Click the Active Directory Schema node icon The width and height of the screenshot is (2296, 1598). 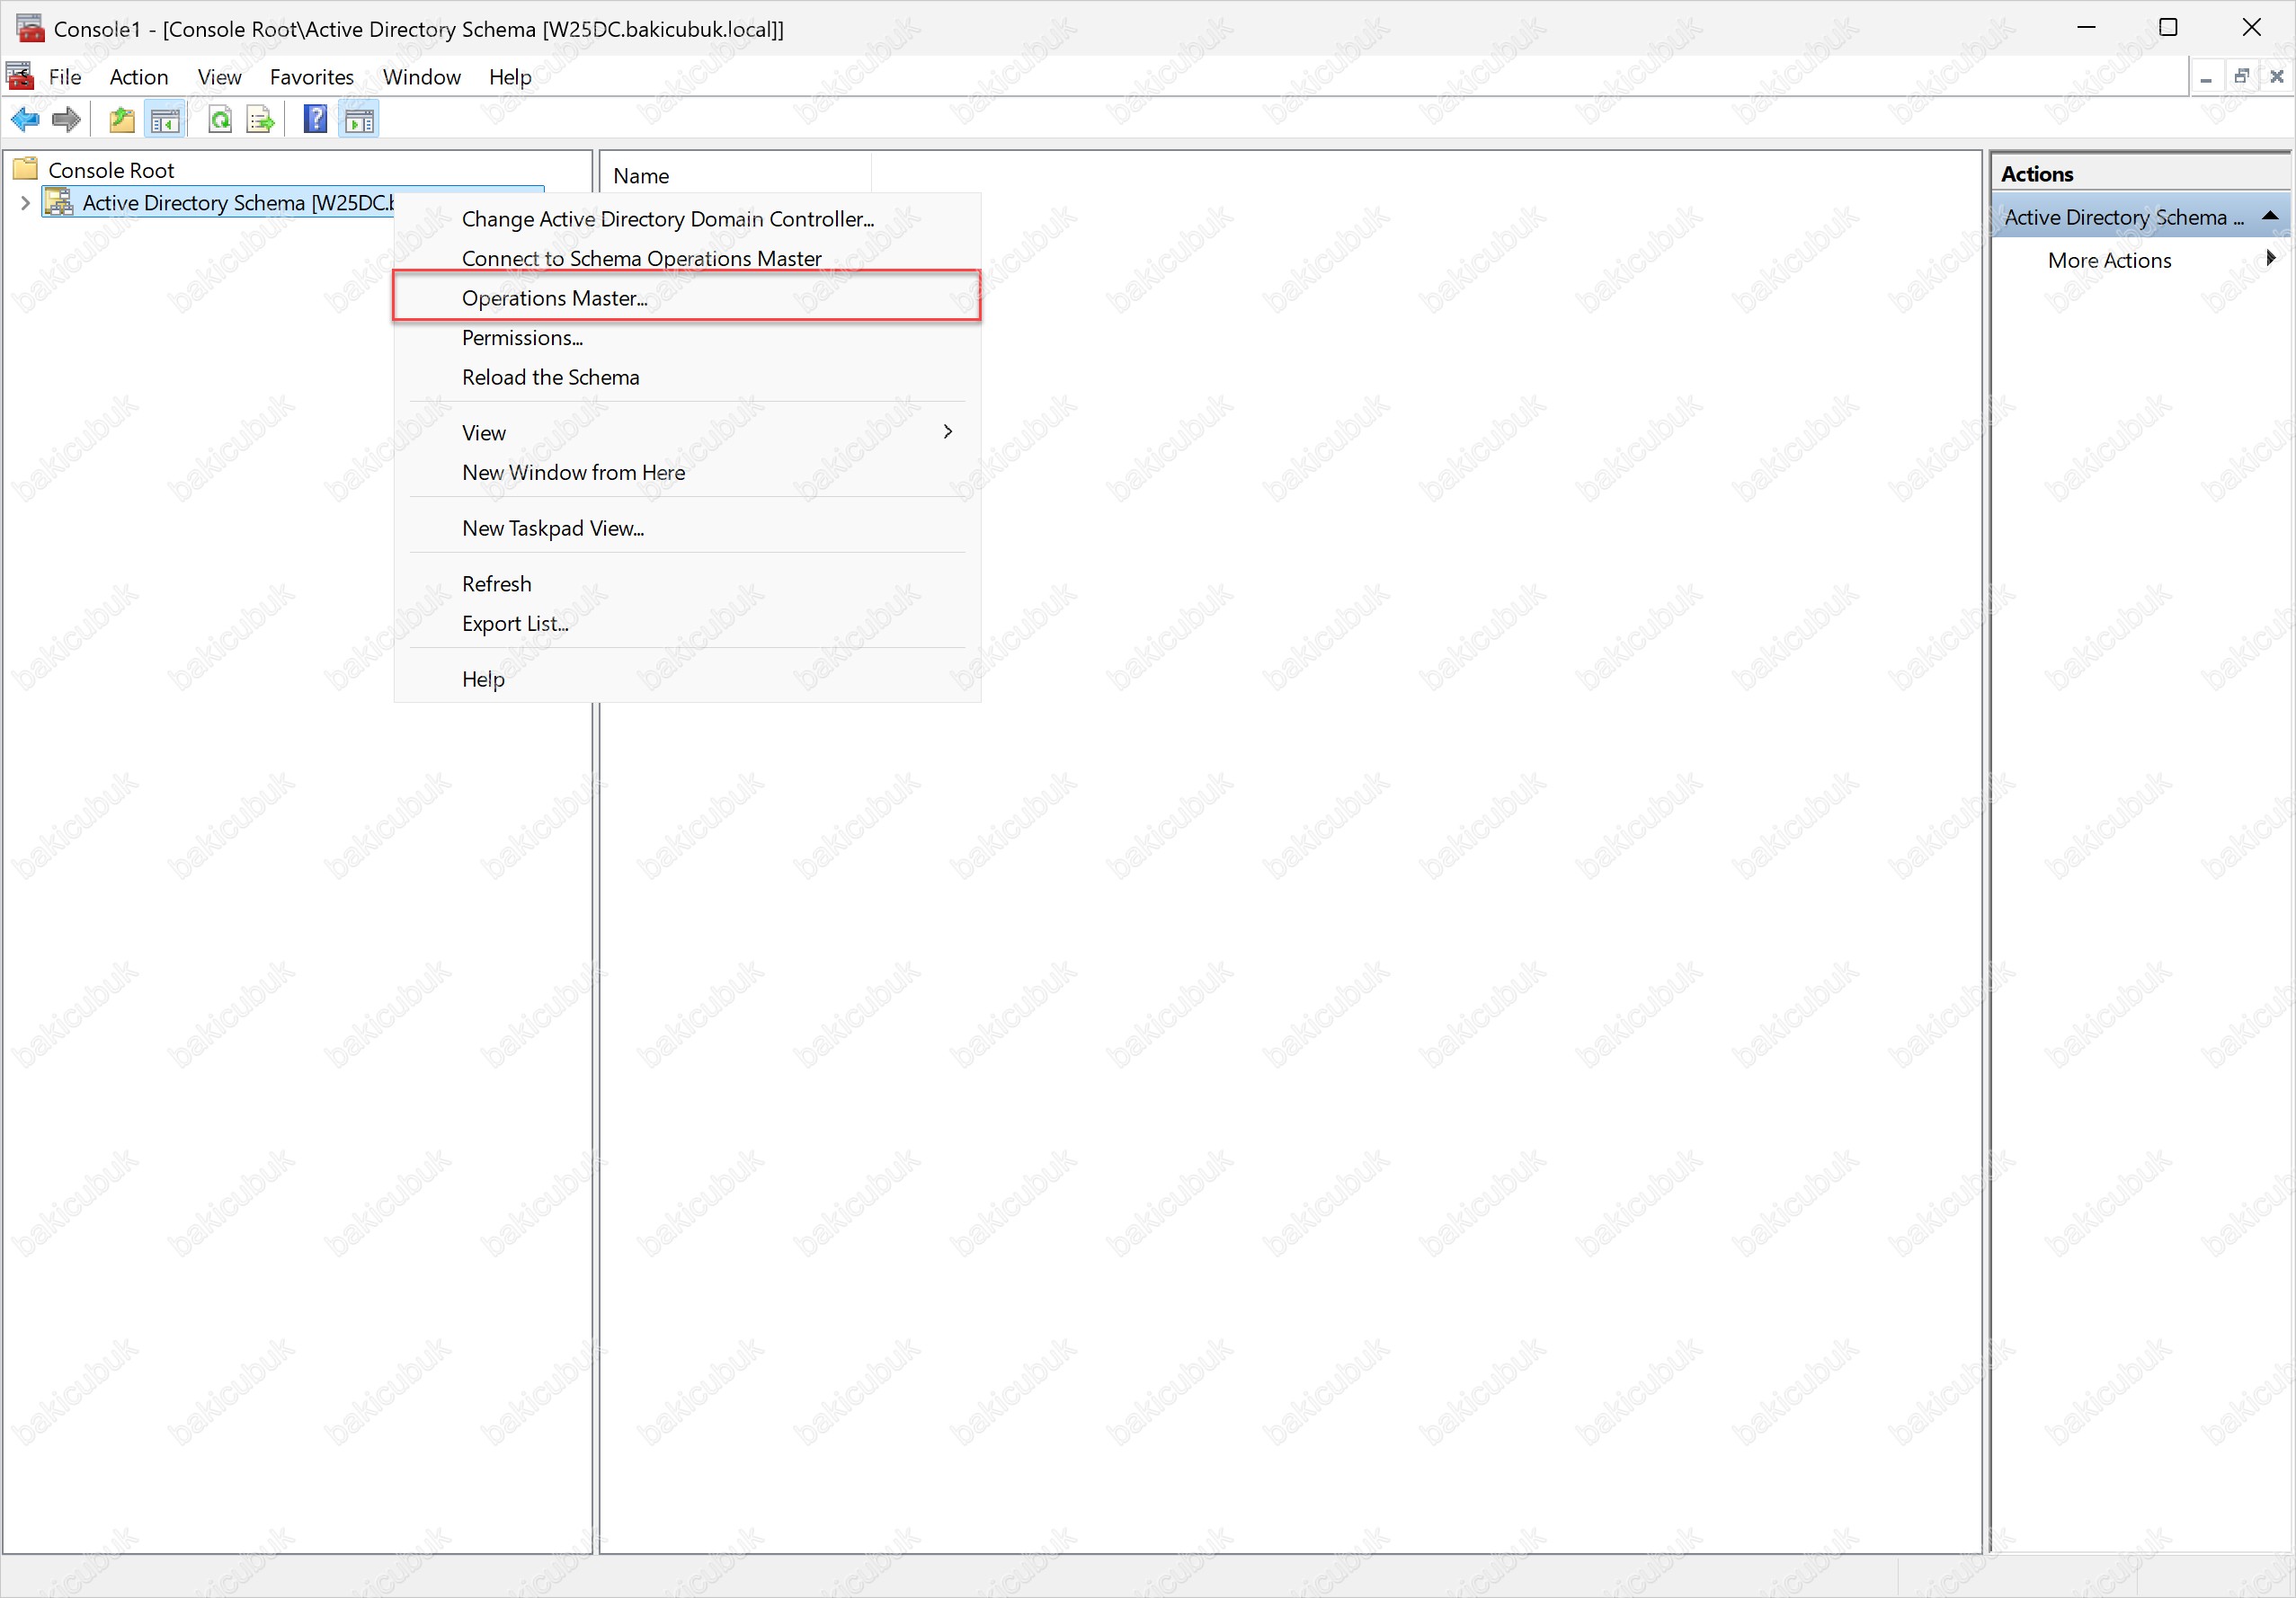tap(60, 202)
